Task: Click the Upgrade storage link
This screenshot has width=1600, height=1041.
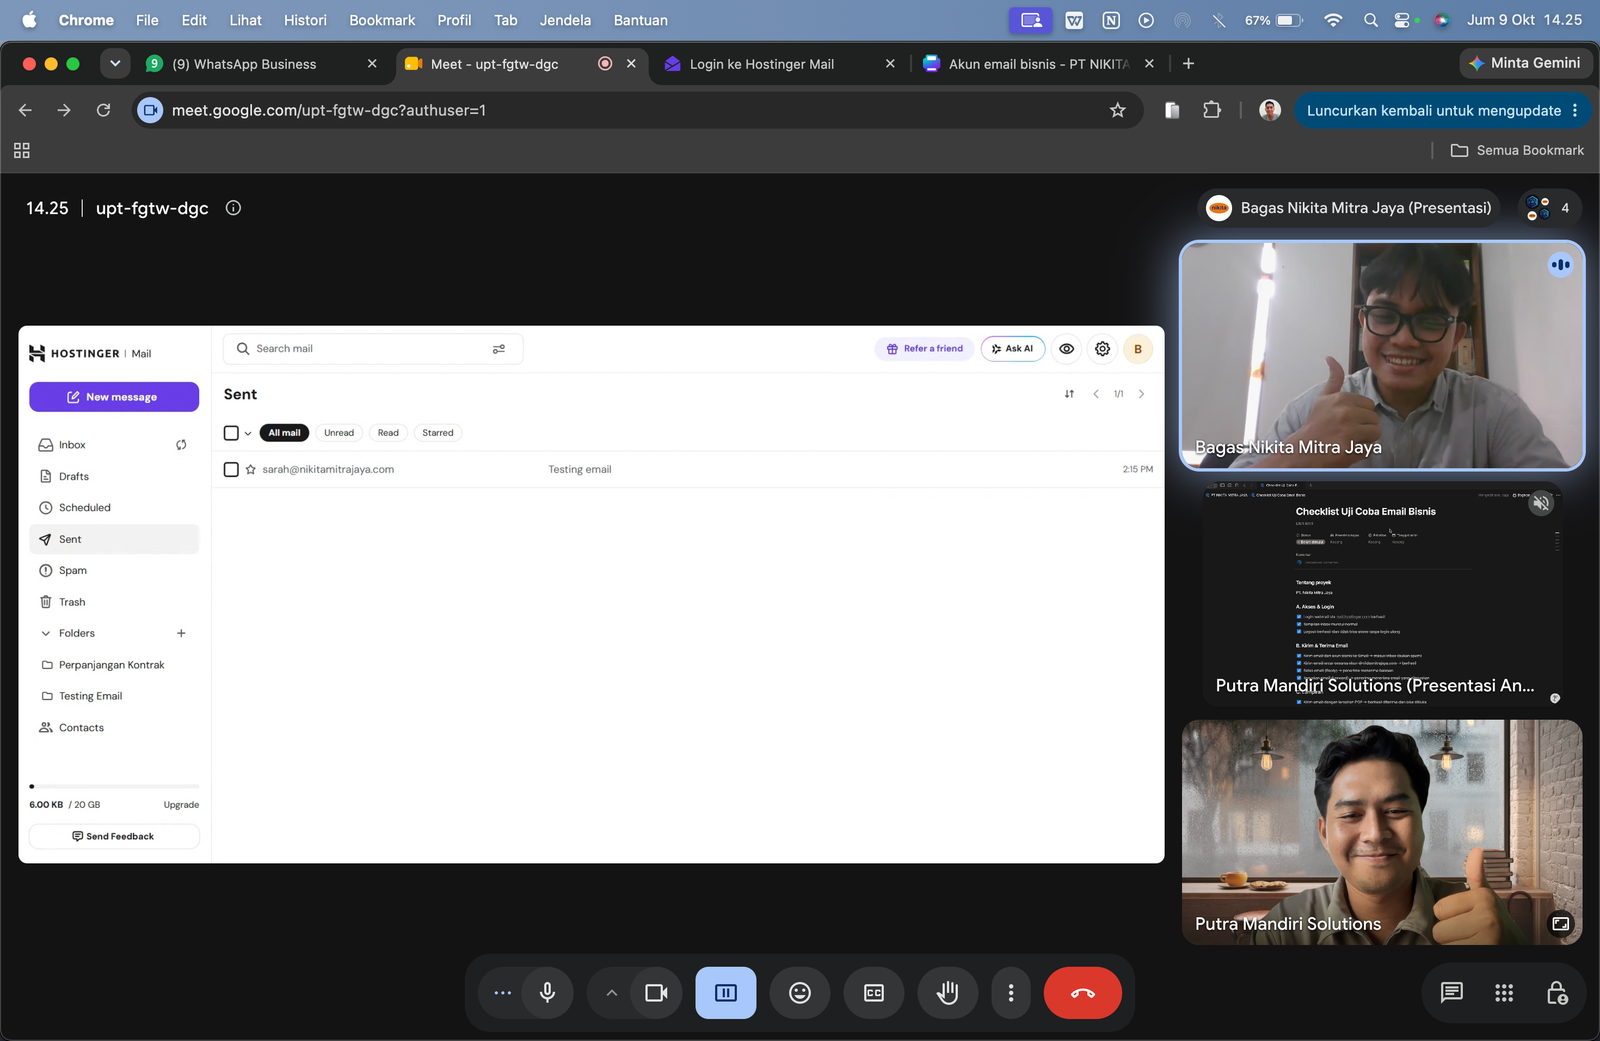Action: coord(181,805)
